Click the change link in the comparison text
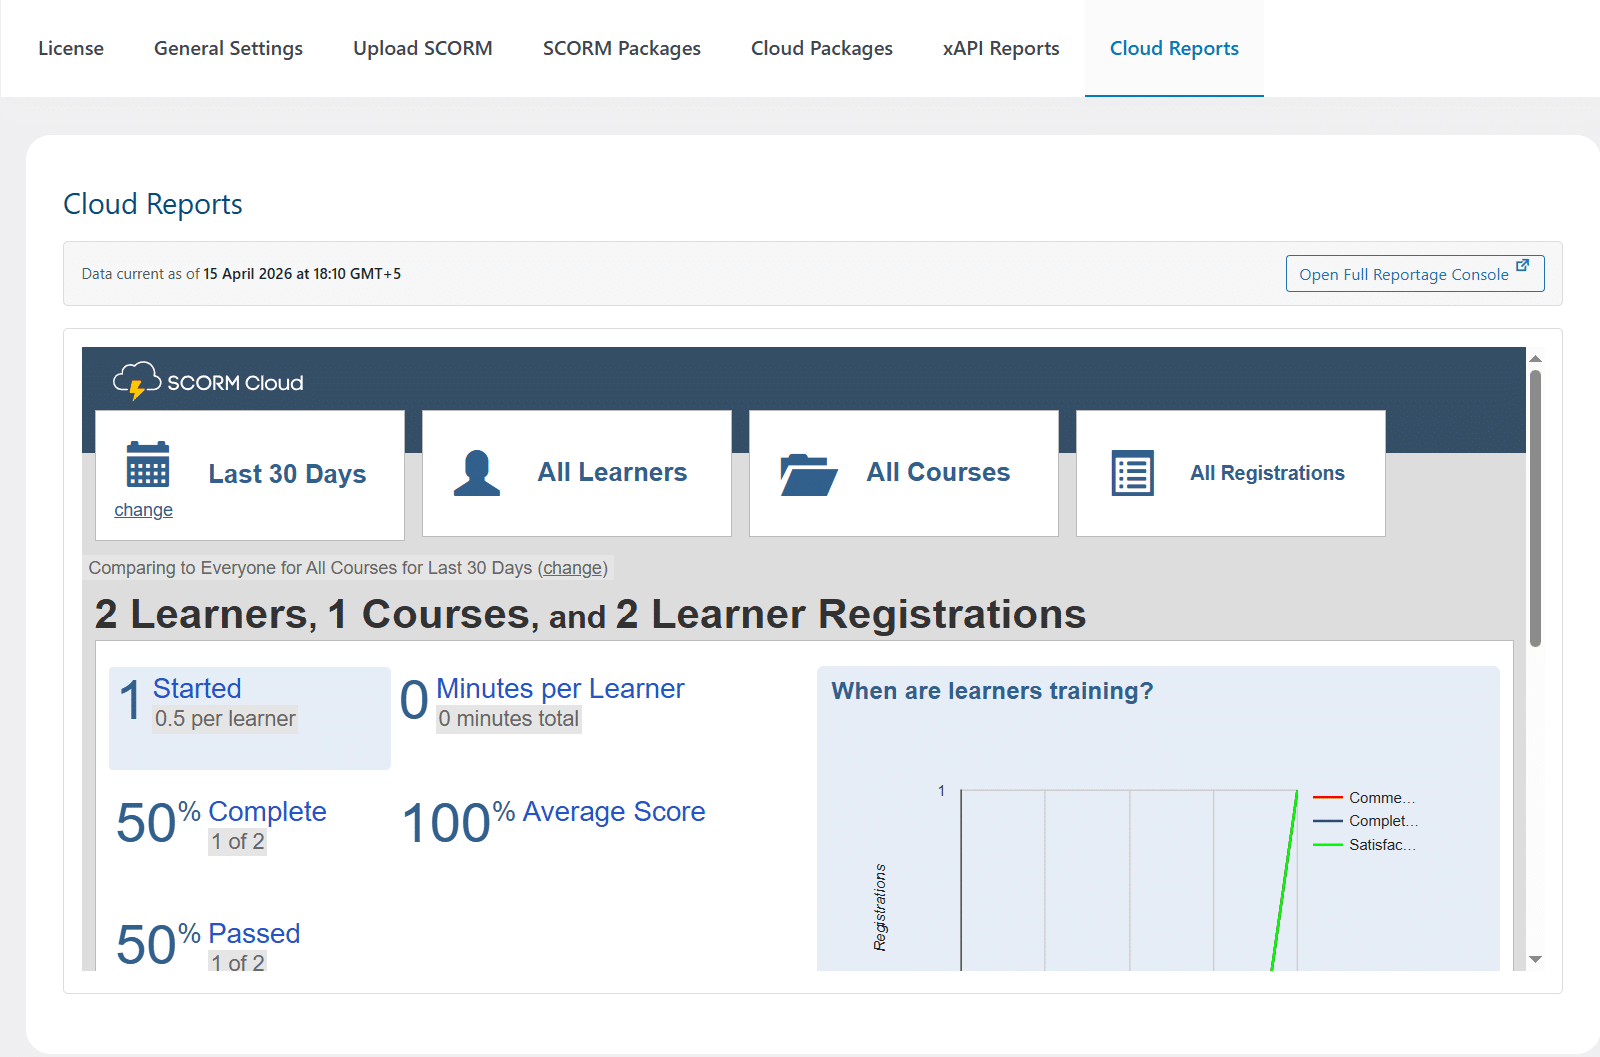Viewport: 1600px width, 1057px height. coord(573,568)
